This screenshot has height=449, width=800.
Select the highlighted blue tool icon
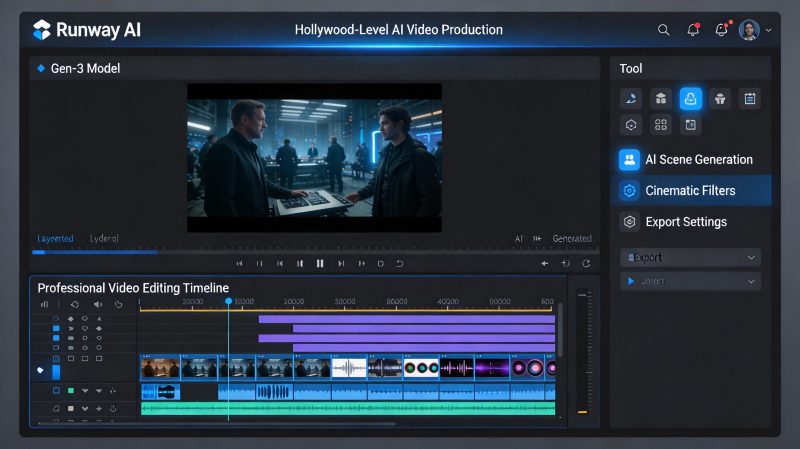[x=690, y=98]
